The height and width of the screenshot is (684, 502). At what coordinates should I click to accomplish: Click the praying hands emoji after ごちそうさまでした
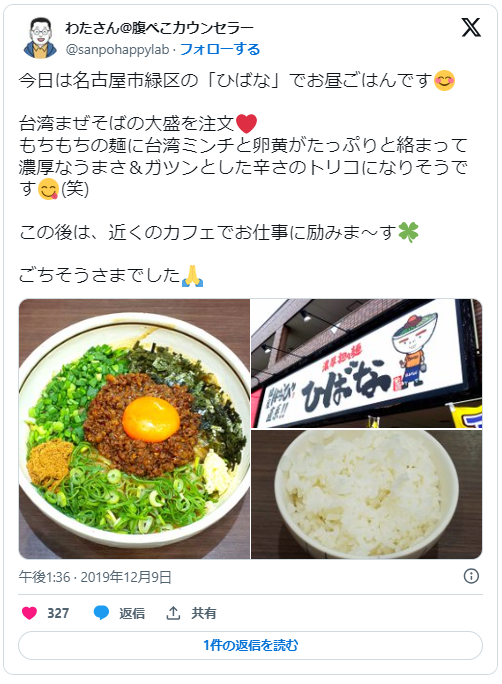click(x=192, y=275)
